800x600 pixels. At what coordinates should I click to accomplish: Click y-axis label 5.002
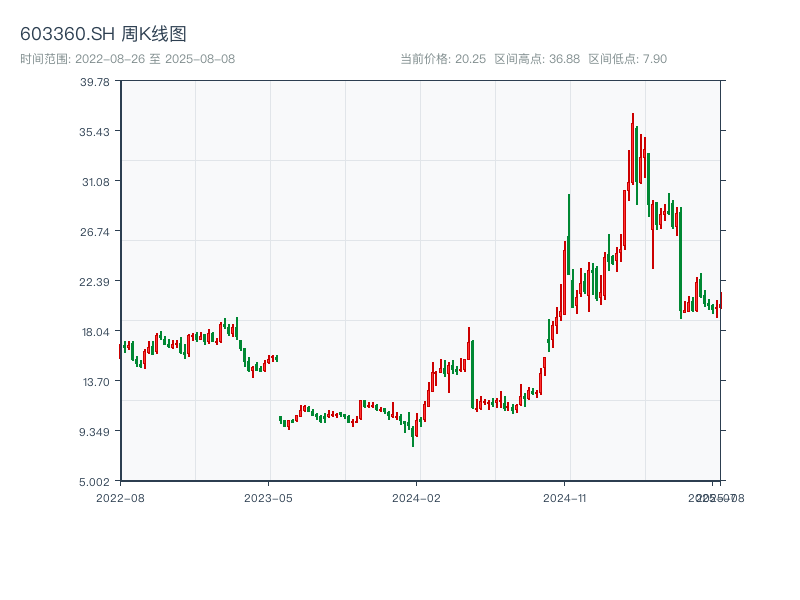(x=94, y=482)
